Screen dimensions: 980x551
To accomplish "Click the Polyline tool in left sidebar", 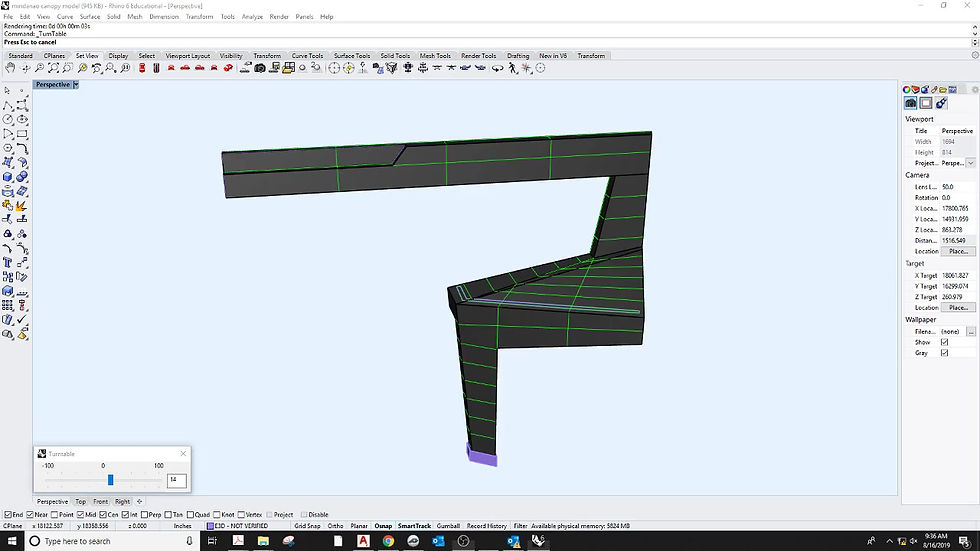I will click(x=8, y=105).
